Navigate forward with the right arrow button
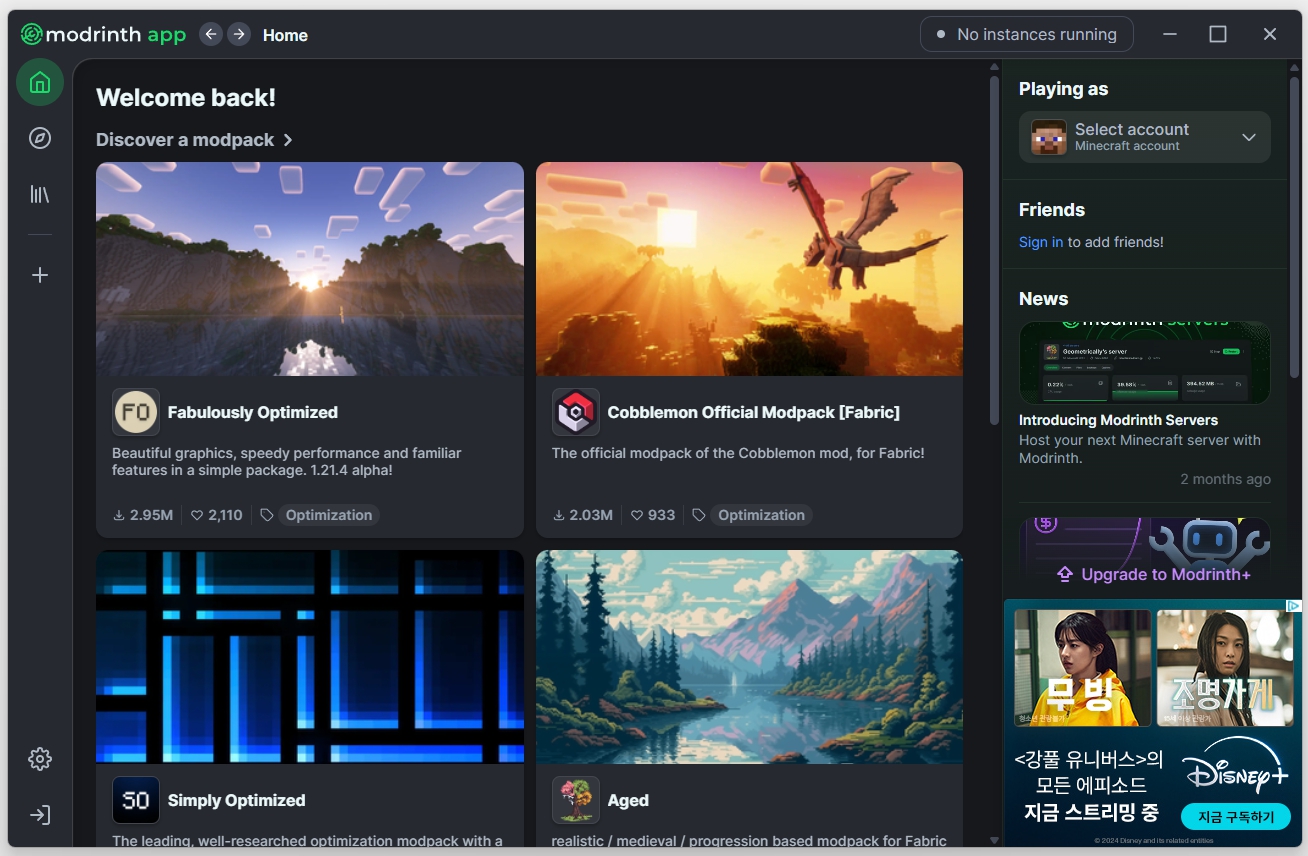The image size is (1308, 856). point(238,34)
